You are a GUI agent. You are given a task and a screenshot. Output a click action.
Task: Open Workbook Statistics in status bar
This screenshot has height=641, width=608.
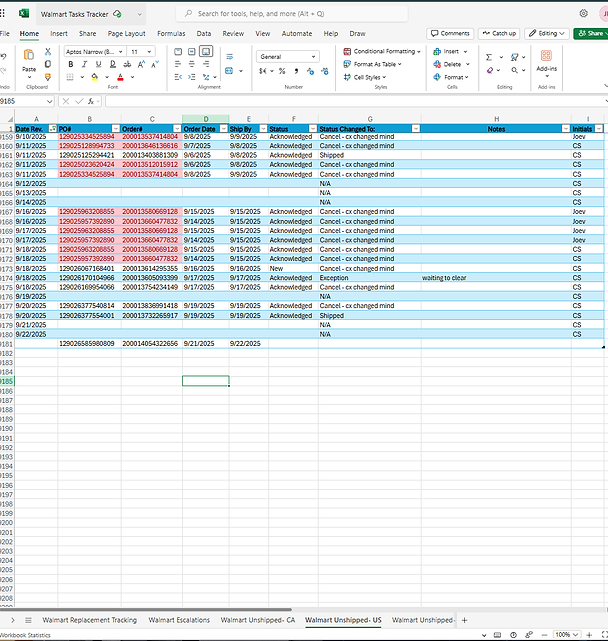coord(25,635)
